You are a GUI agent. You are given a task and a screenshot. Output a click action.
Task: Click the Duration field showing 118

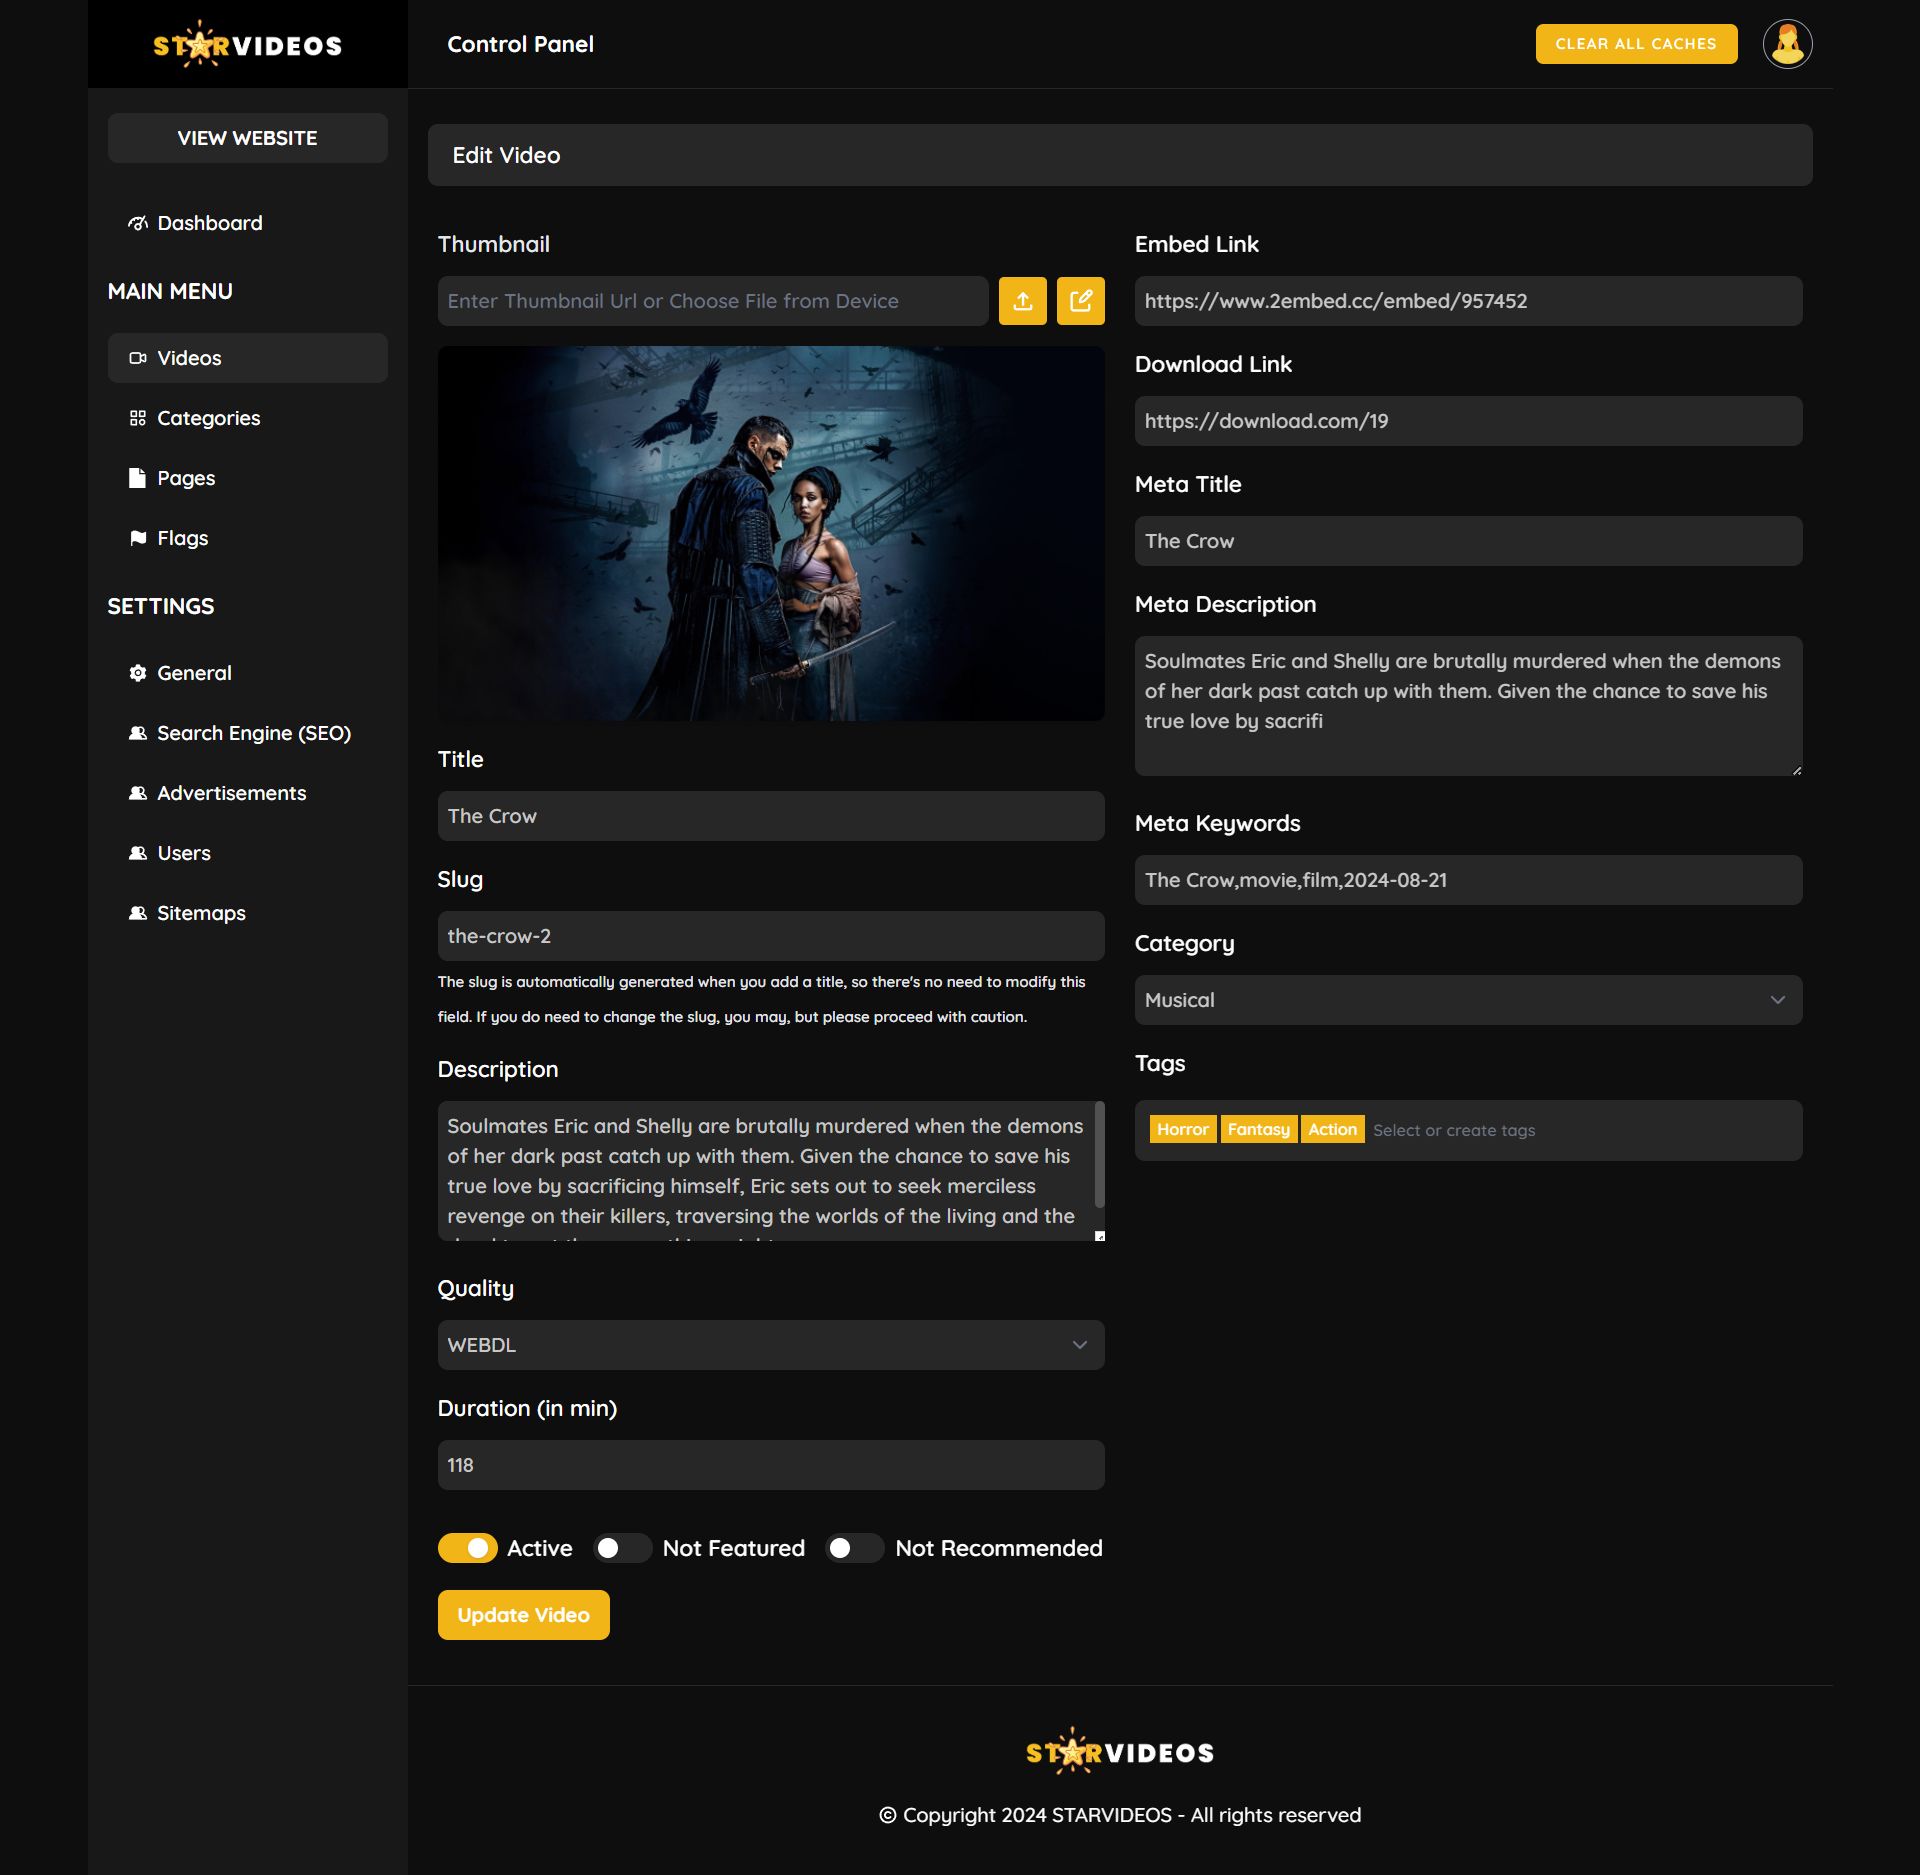tap(771, 1465)
